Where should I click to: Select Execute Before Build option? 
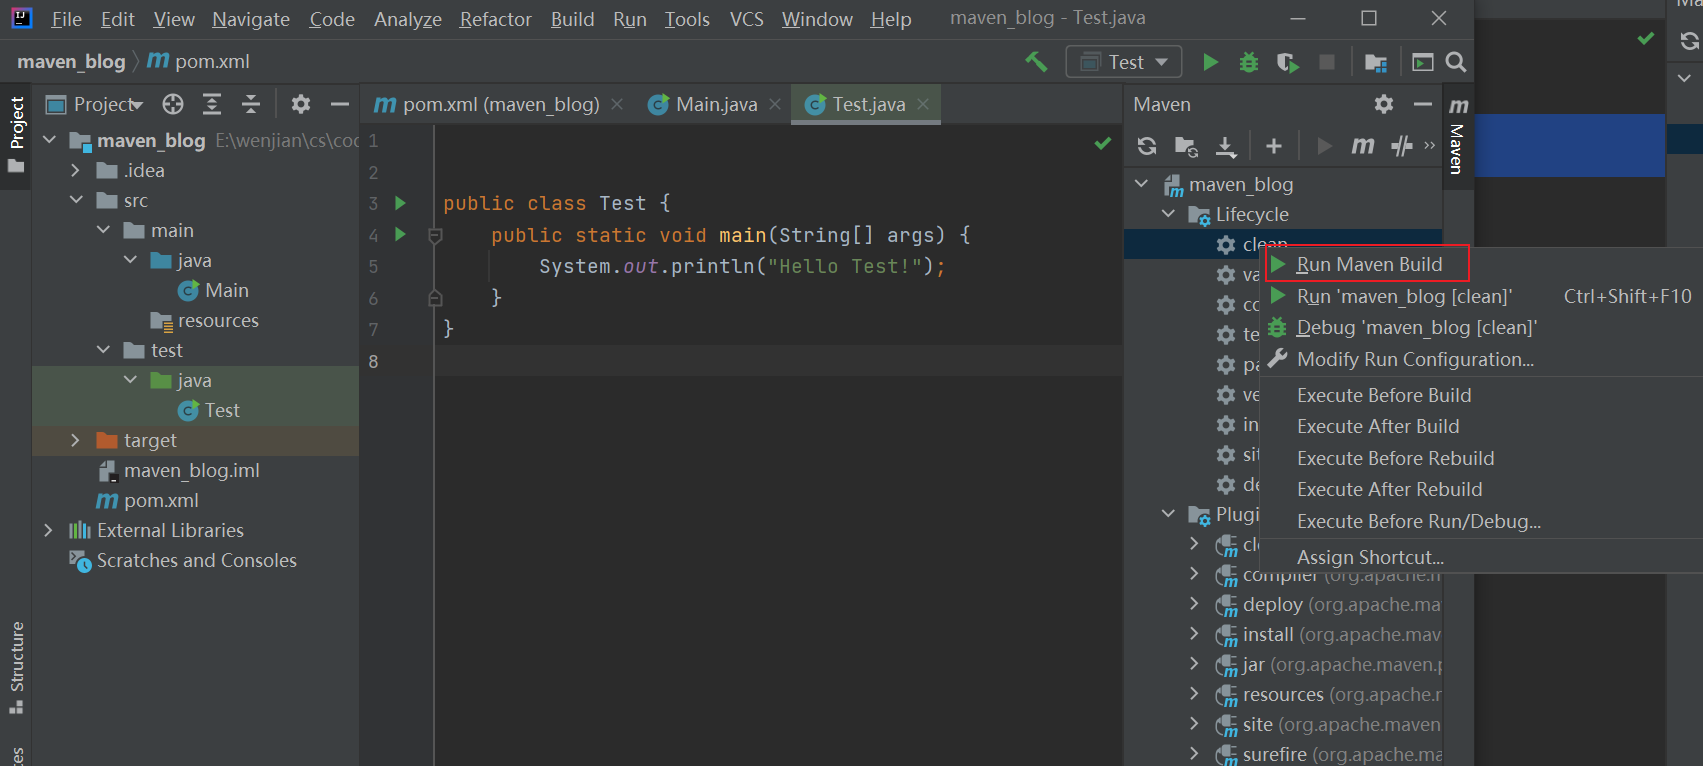tap(1481, 395)
